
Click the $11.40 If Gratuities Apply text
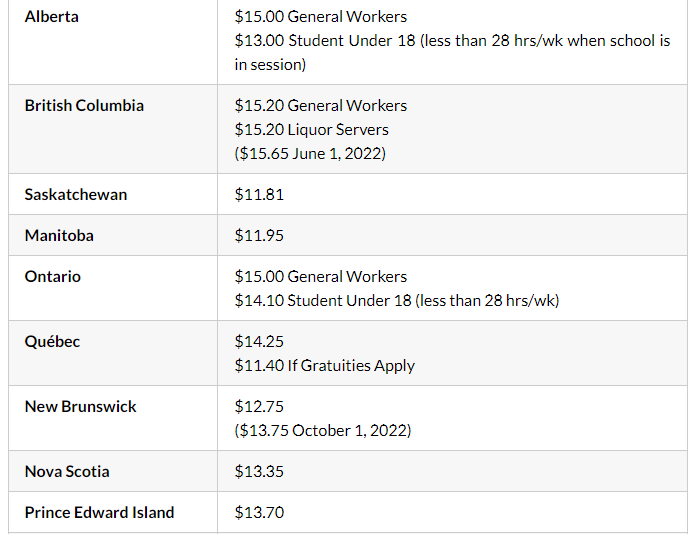(324, 366)
